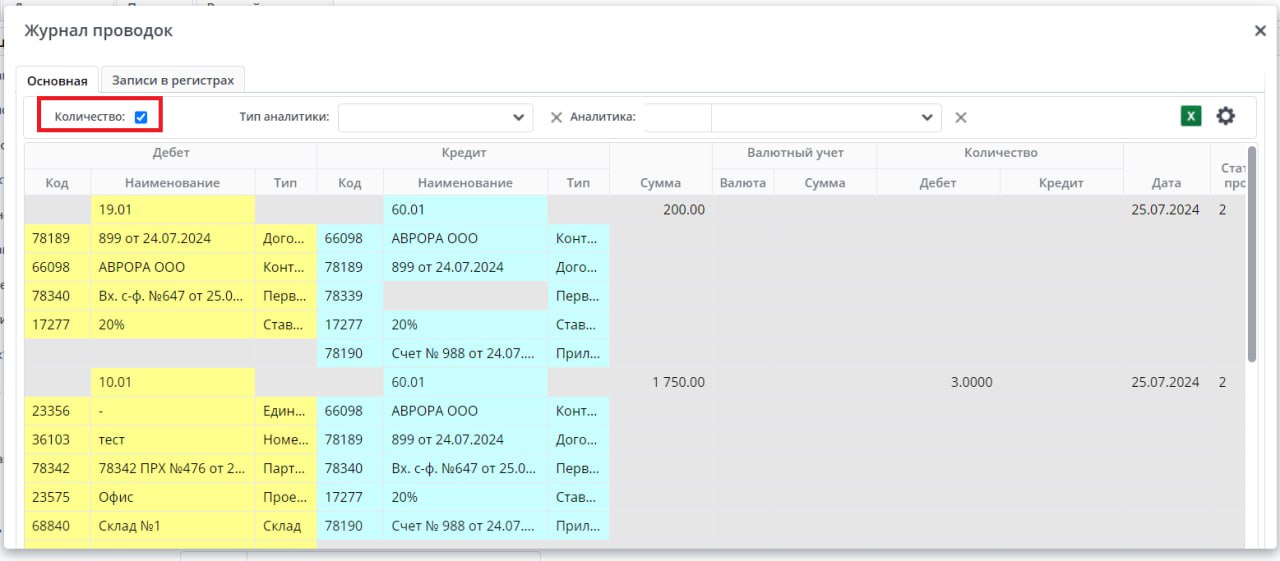Clear the Тип аналитики filter with X
The width and height of the screenshot is (1280, 561).
click(x=556, y=117)
